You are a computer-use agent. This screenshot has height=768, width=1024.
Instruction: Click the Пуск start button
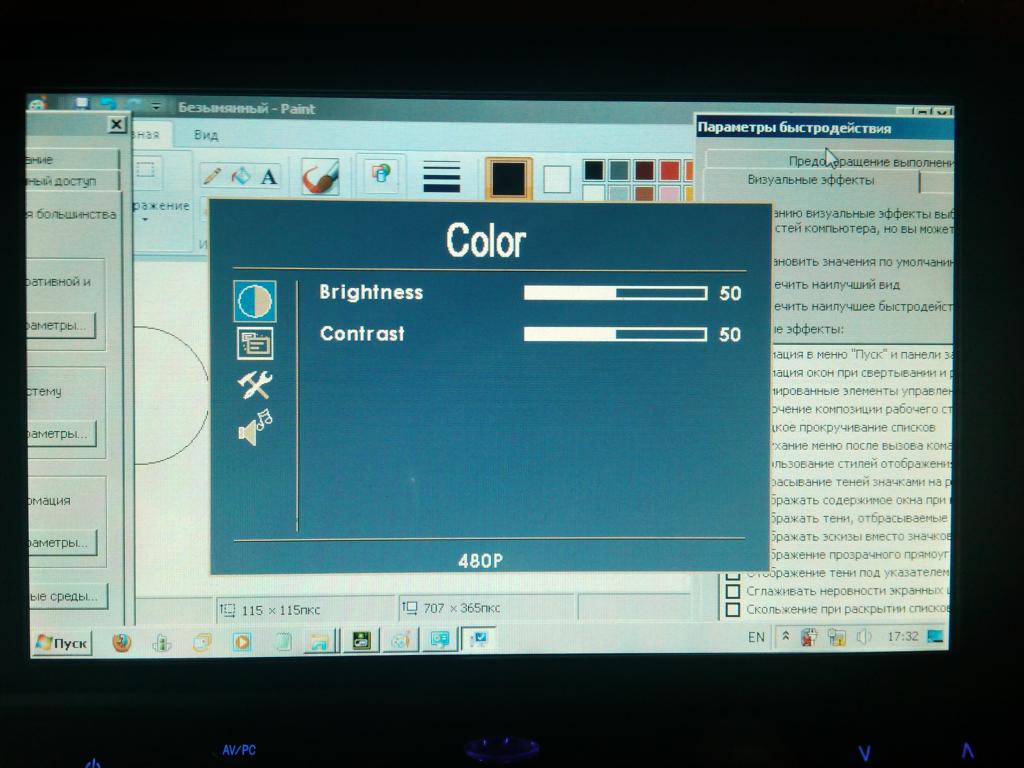pyautogui.click(x=62, y=643)
